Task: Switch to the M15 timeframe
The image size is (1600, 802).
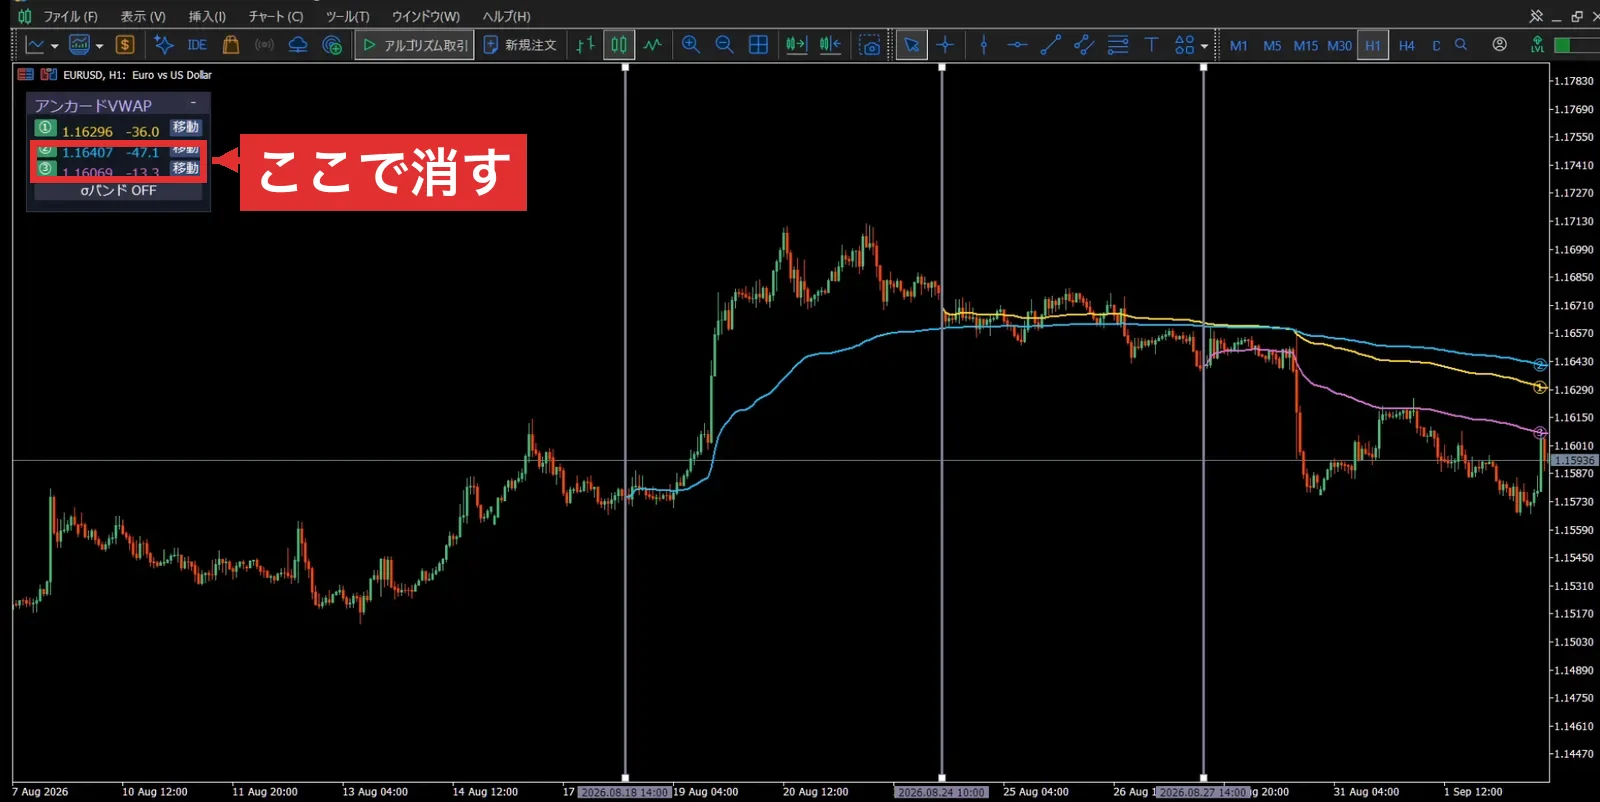Action: [x=1306, y=46]
